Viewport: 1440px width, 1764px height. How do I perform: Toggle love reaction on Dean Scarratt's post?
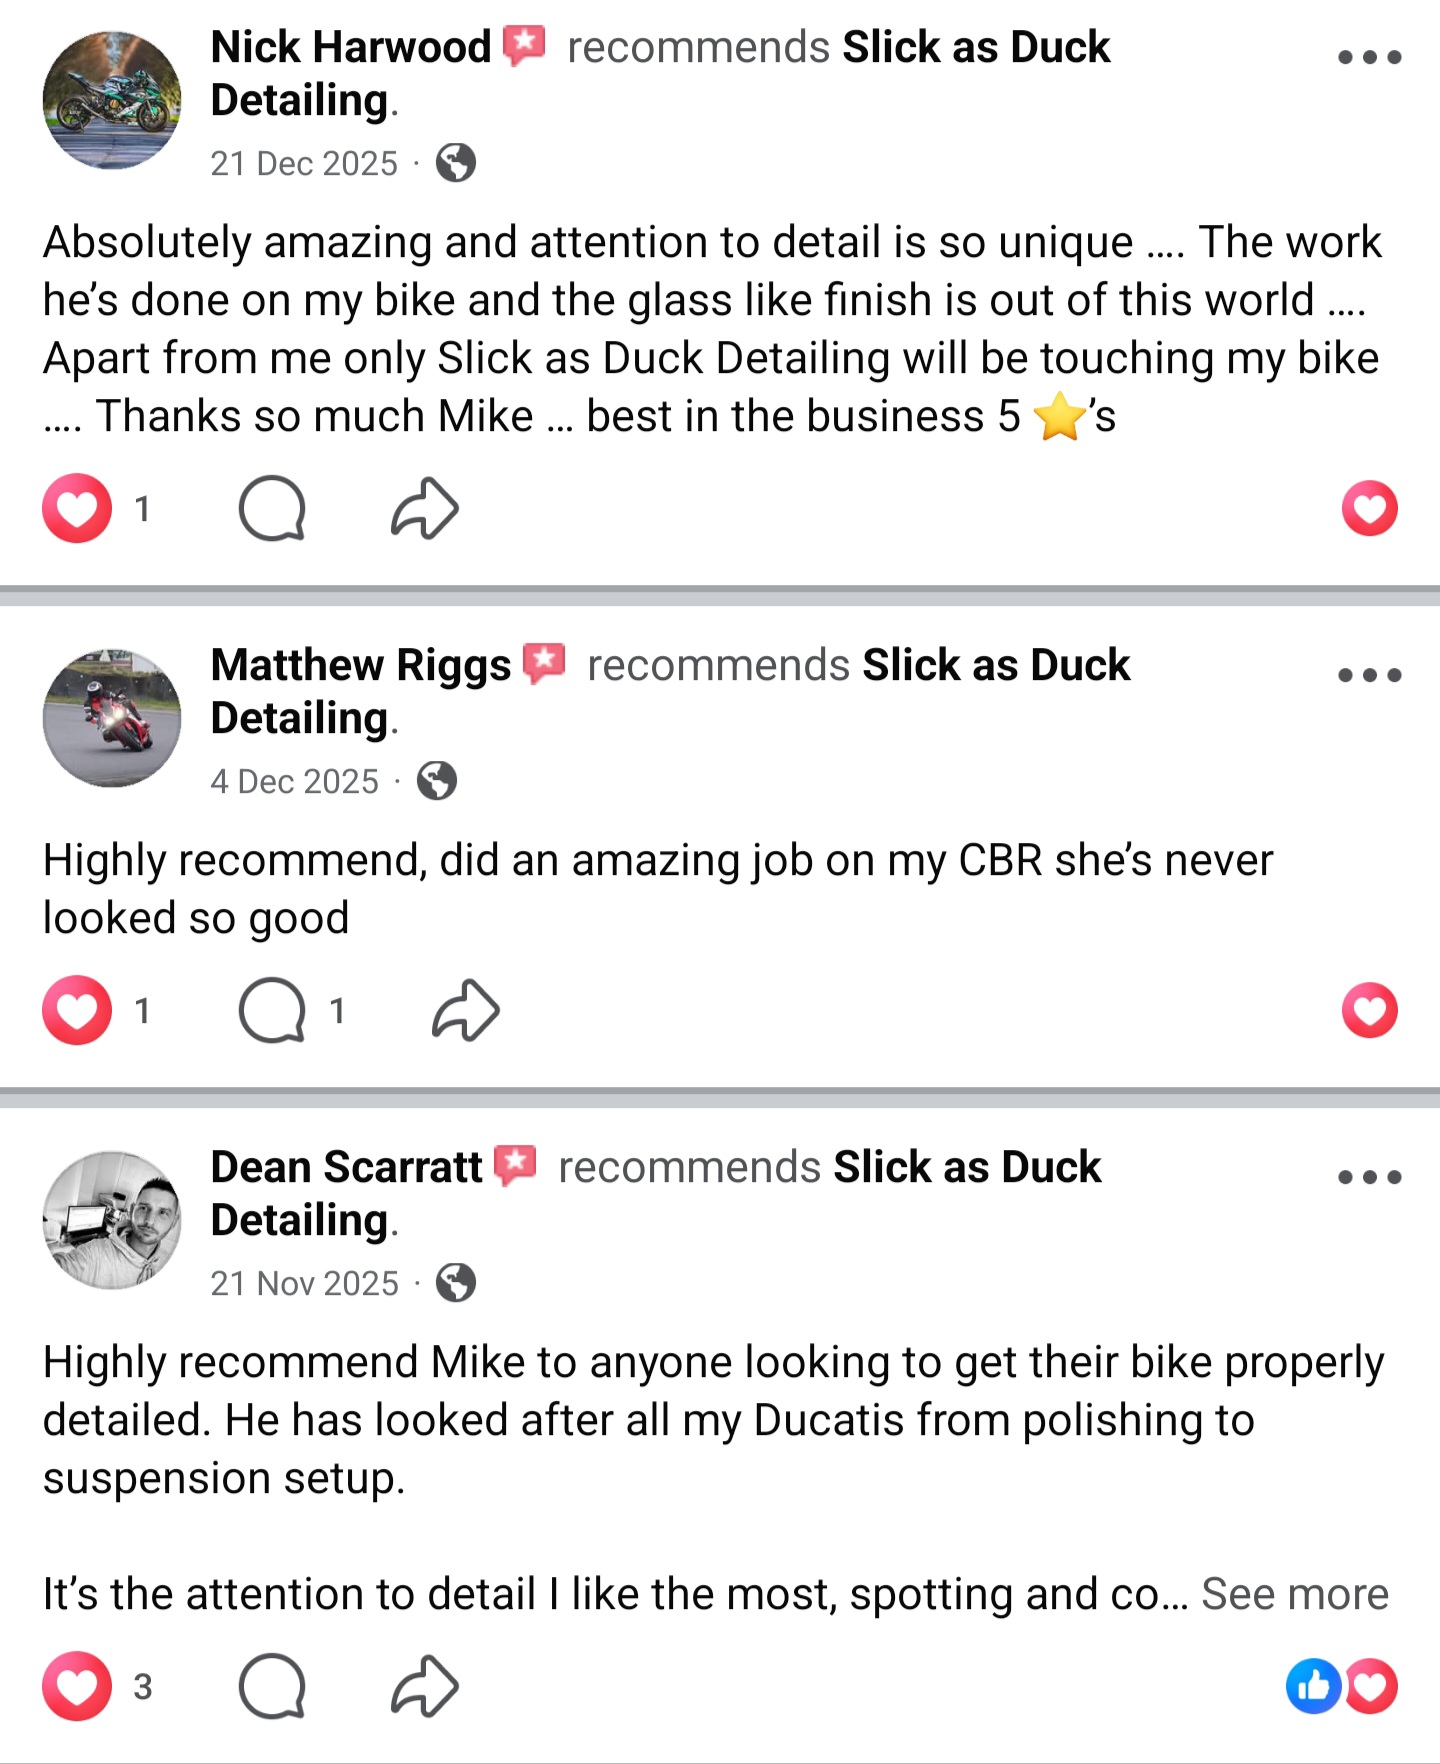[77, 1687]
